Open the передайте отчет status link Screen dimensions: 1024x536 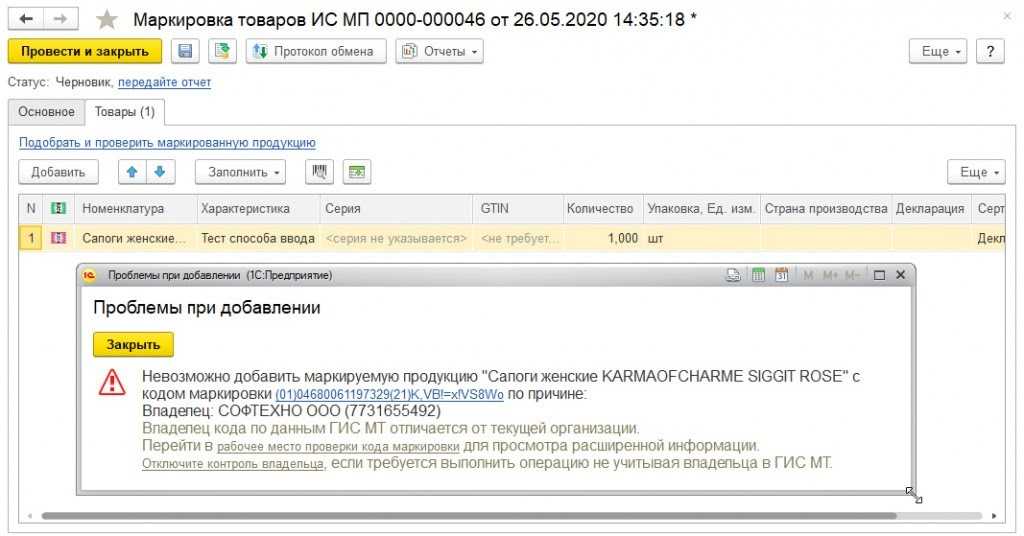pos(165,82)
